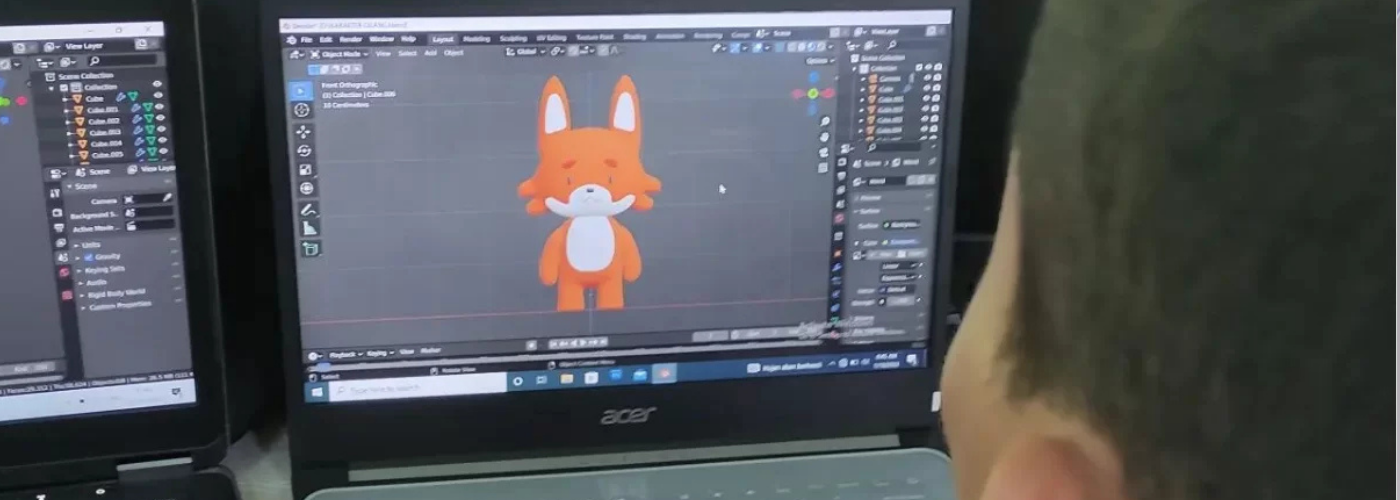This screenshot has width=1400, height=500.
Task: Open the Playback popover in timeline
Action: click(343, 354)
